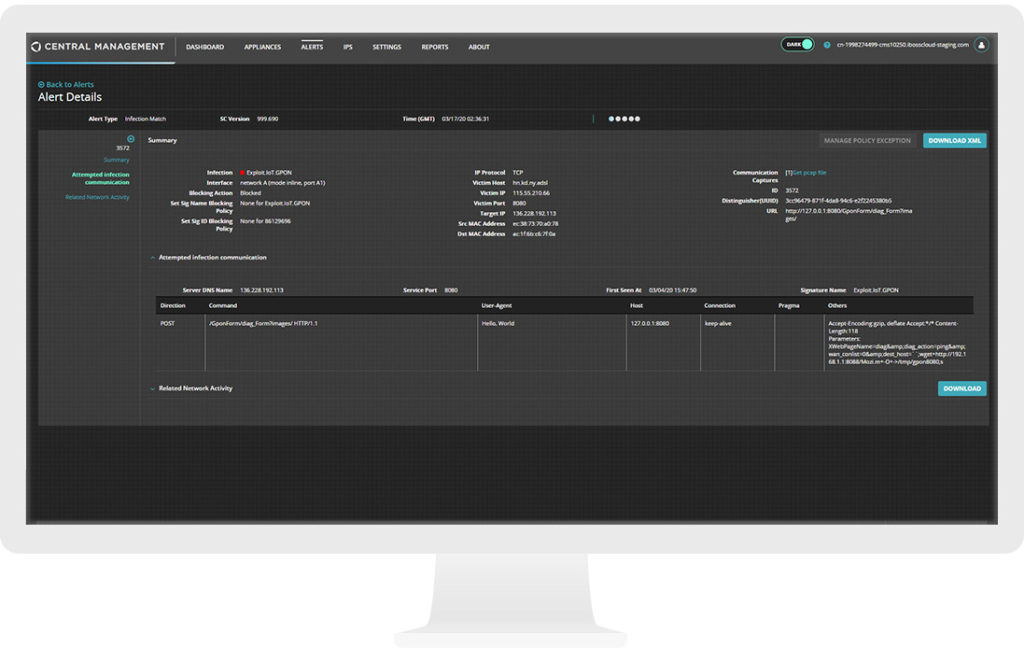Open the Dashboard menu
The height and width of the screenshot is (648, 1024).
click(x=205, y=47)
